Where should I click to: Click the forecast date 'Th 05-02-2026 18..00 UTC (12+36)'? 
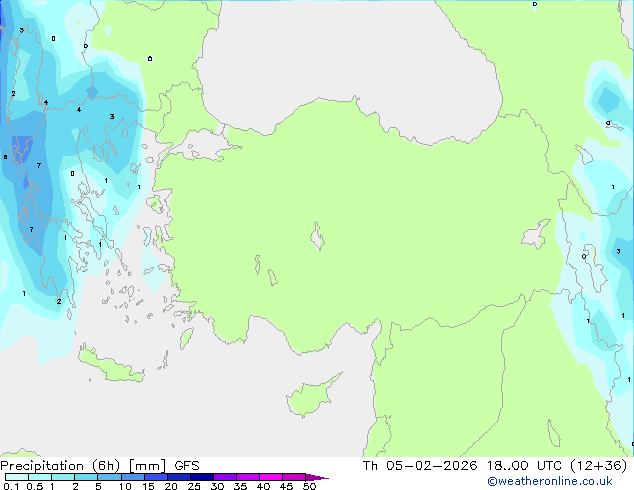(x=495, y=466)
